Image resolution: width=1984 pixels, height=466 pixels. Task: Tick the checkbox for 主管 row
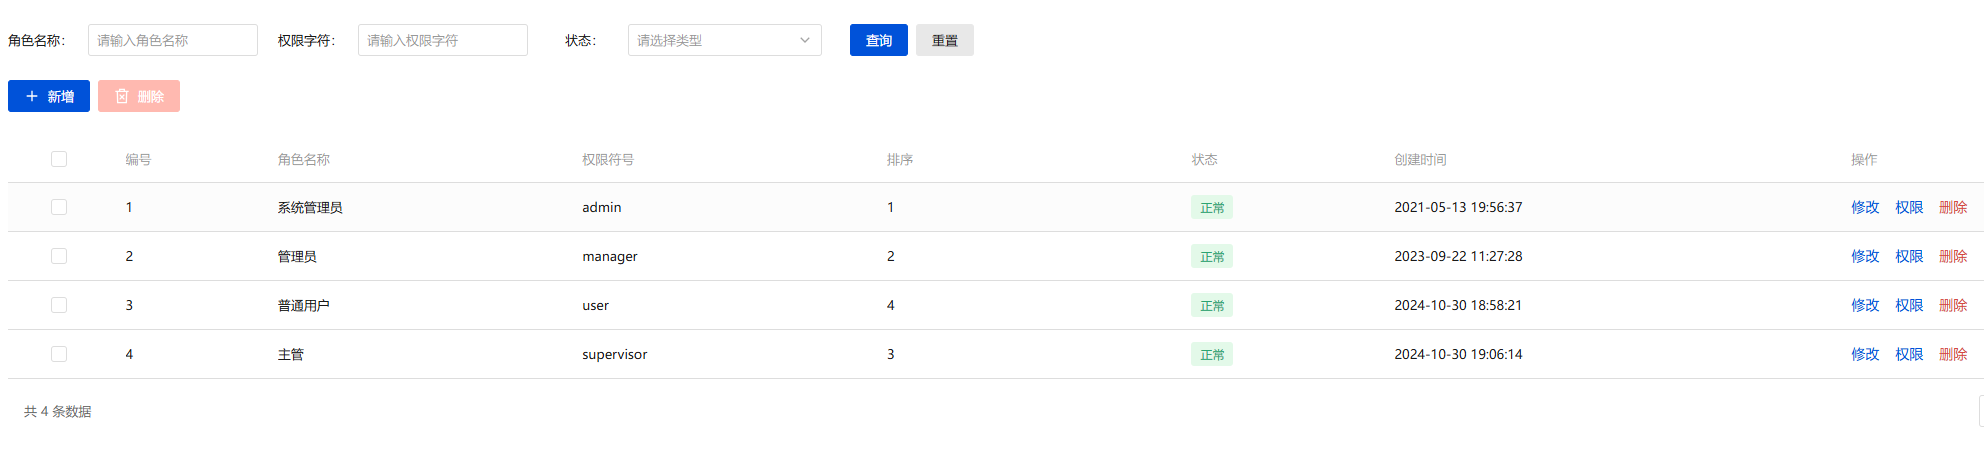pos(59,354)
